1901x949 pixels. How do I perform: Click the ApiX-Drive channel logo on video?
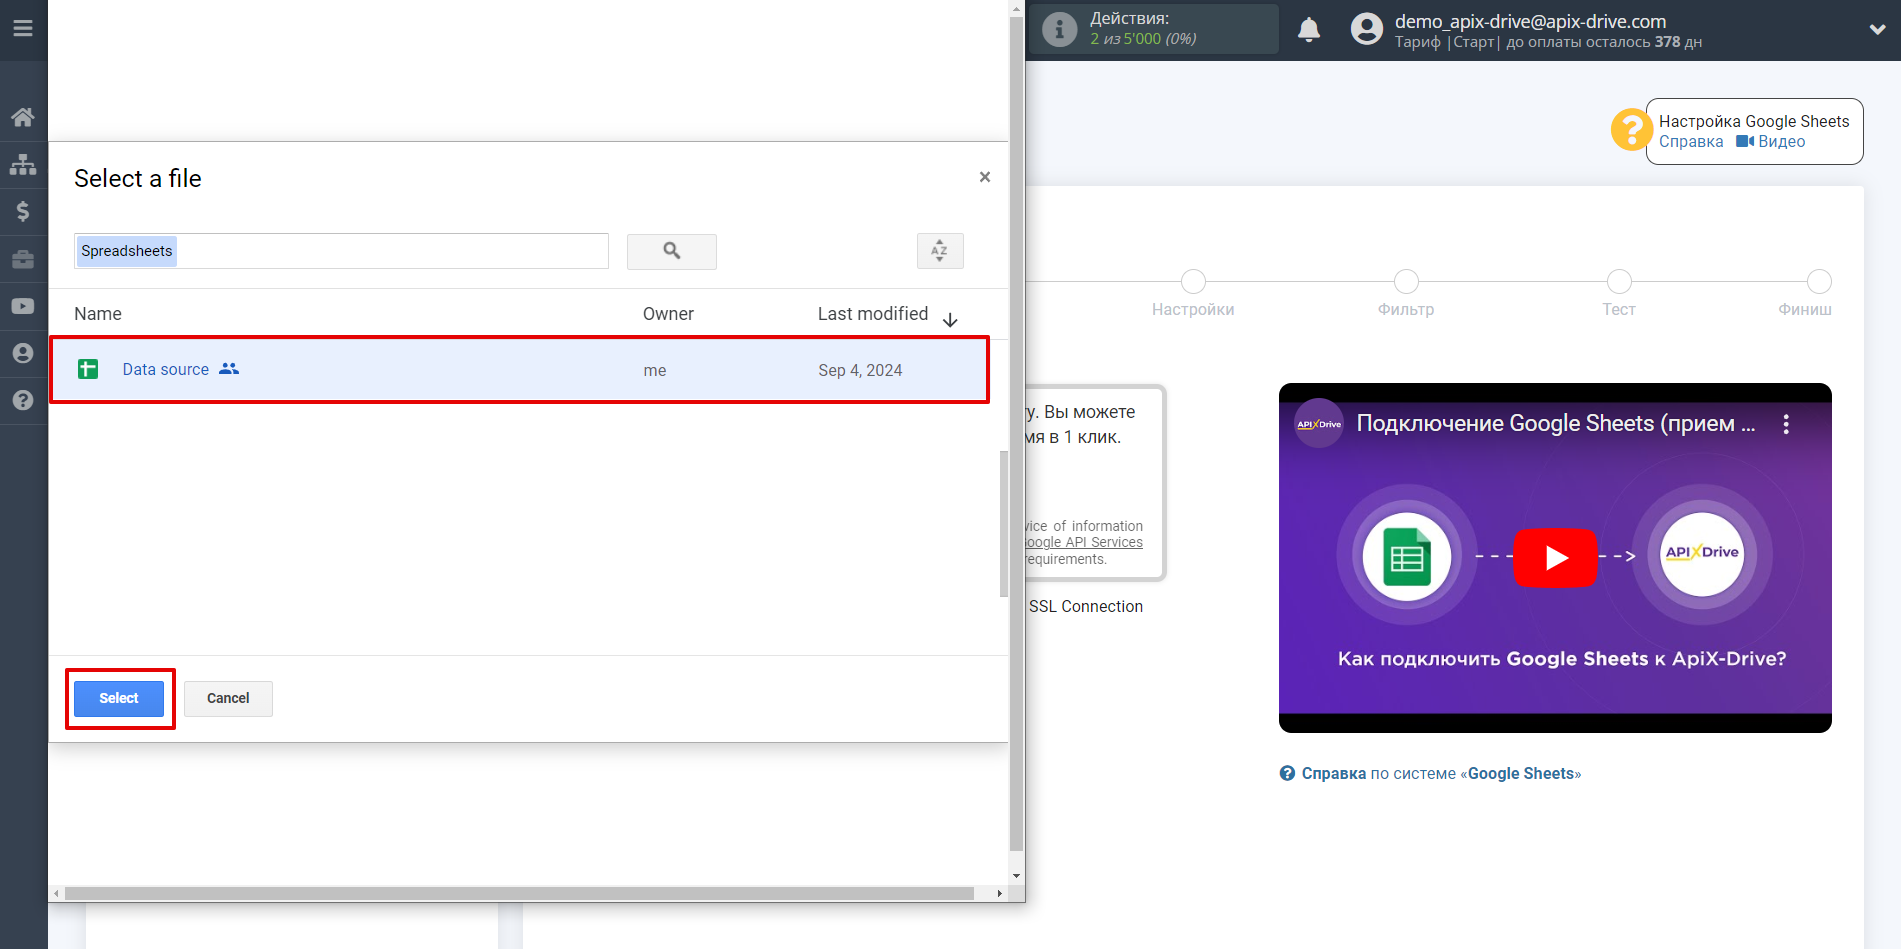tap(1319, 423)
